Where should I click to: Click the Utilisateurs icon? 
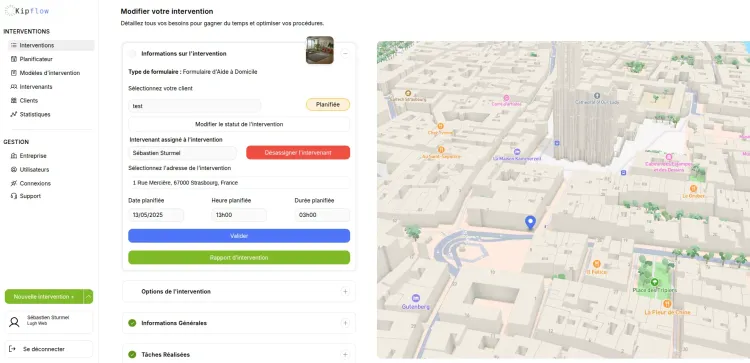(x=14, y=170)
